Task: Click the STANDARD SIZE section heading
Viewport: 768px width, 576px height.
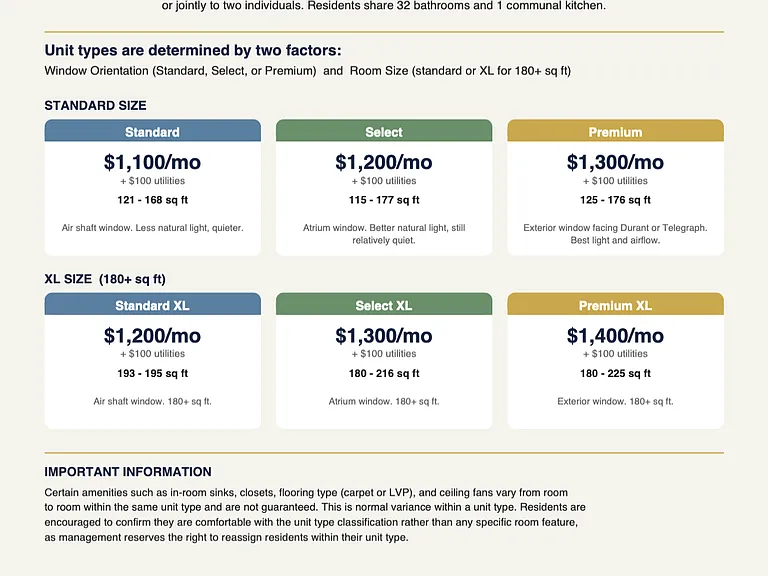Action: coord(96,105)
